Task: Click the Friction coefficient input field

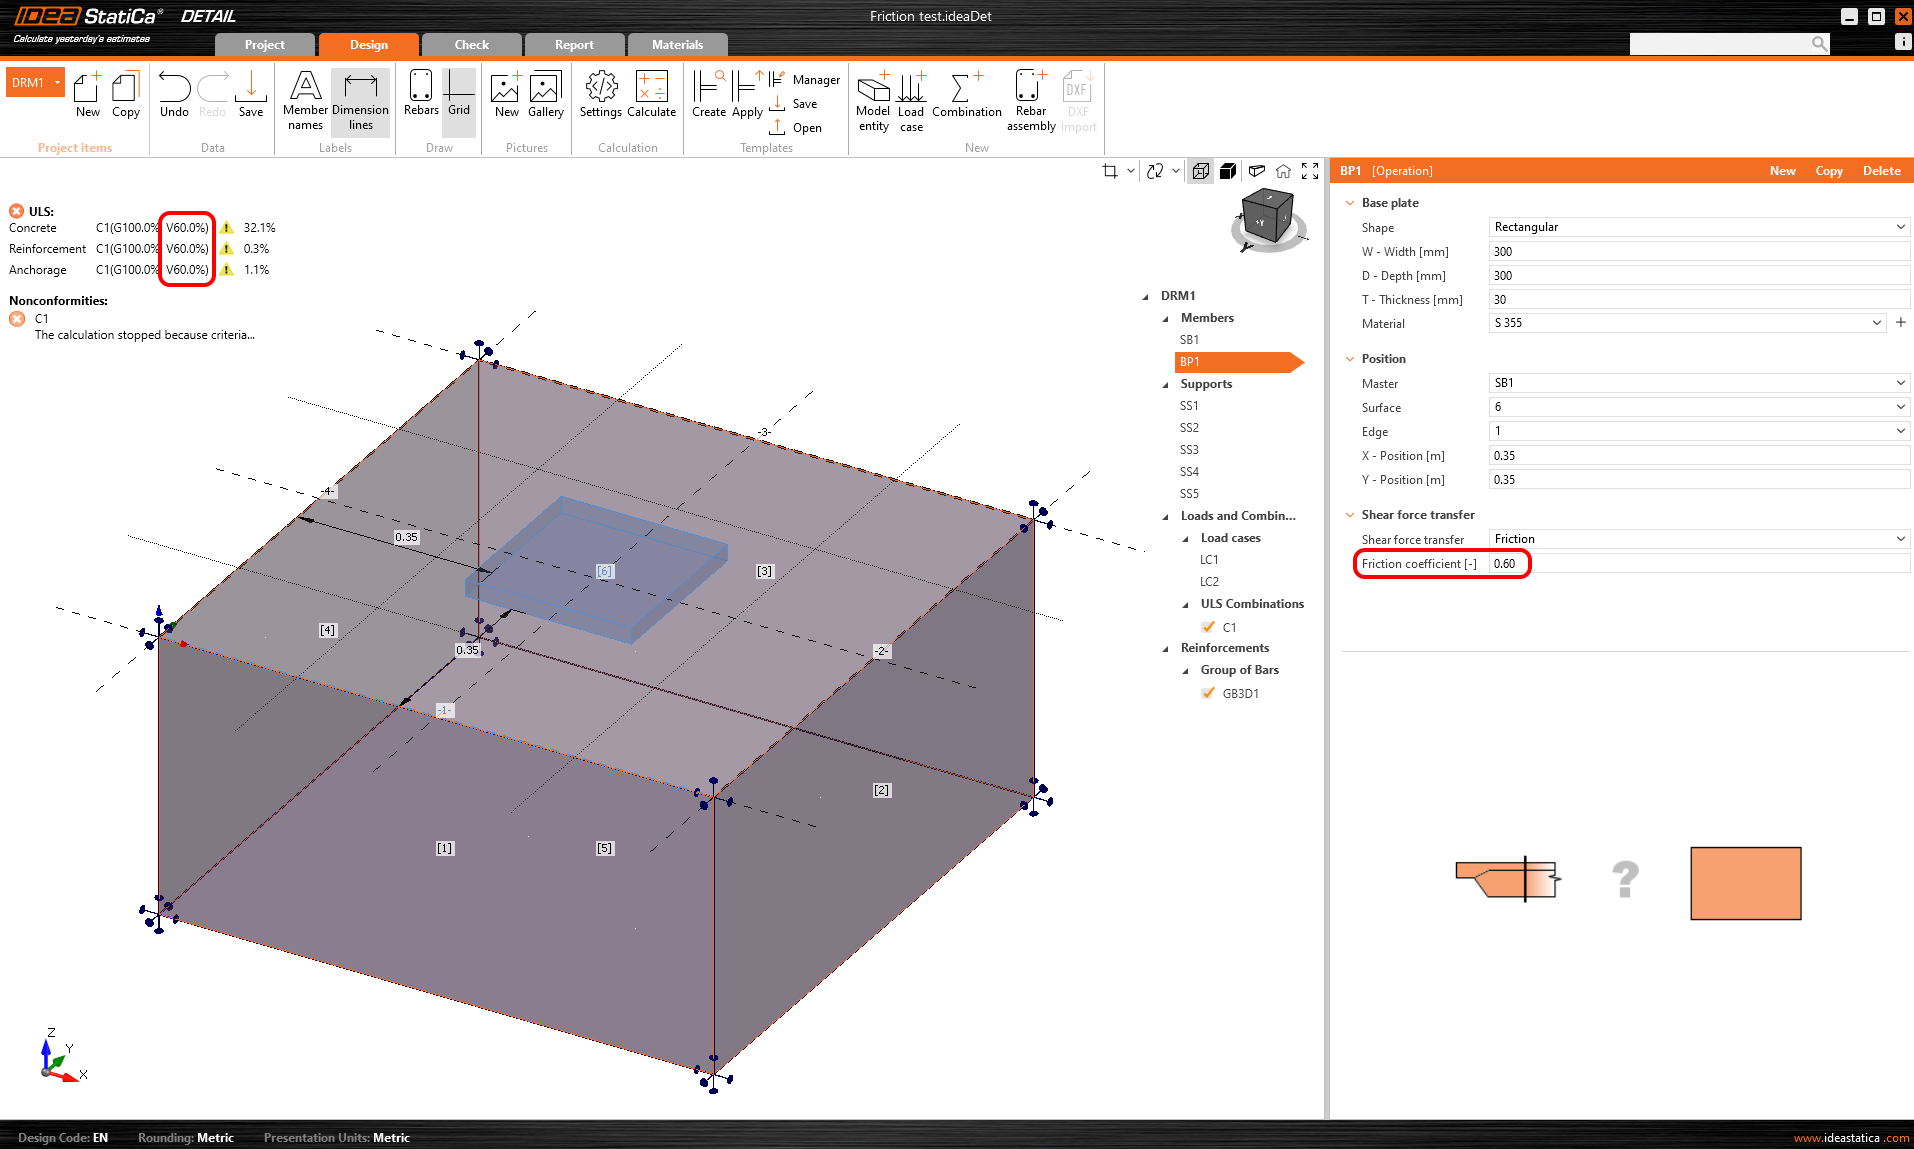Action: pyautogui.click(x=1698, y=564)
